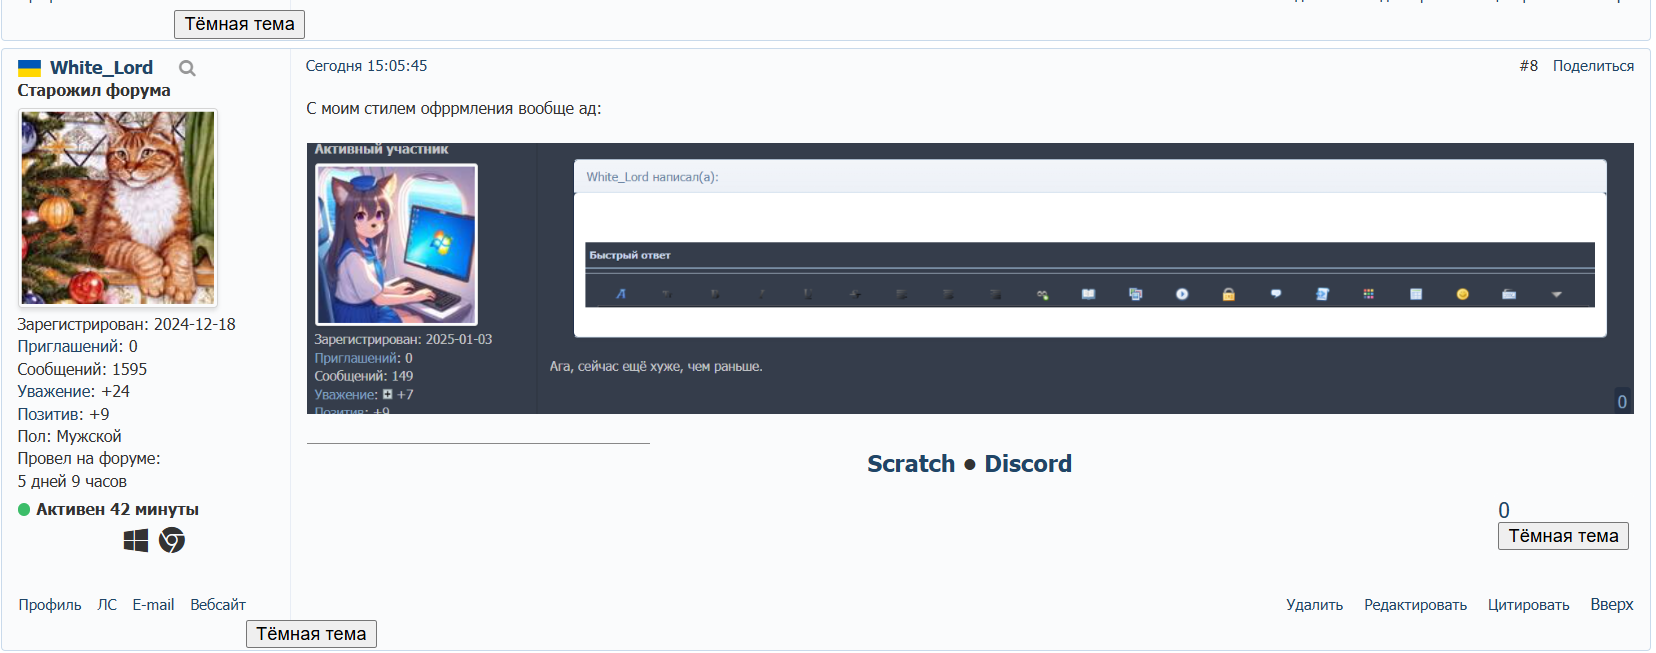
Task: Click the search icon beside White_Lord username
Action: click(187, 68)
